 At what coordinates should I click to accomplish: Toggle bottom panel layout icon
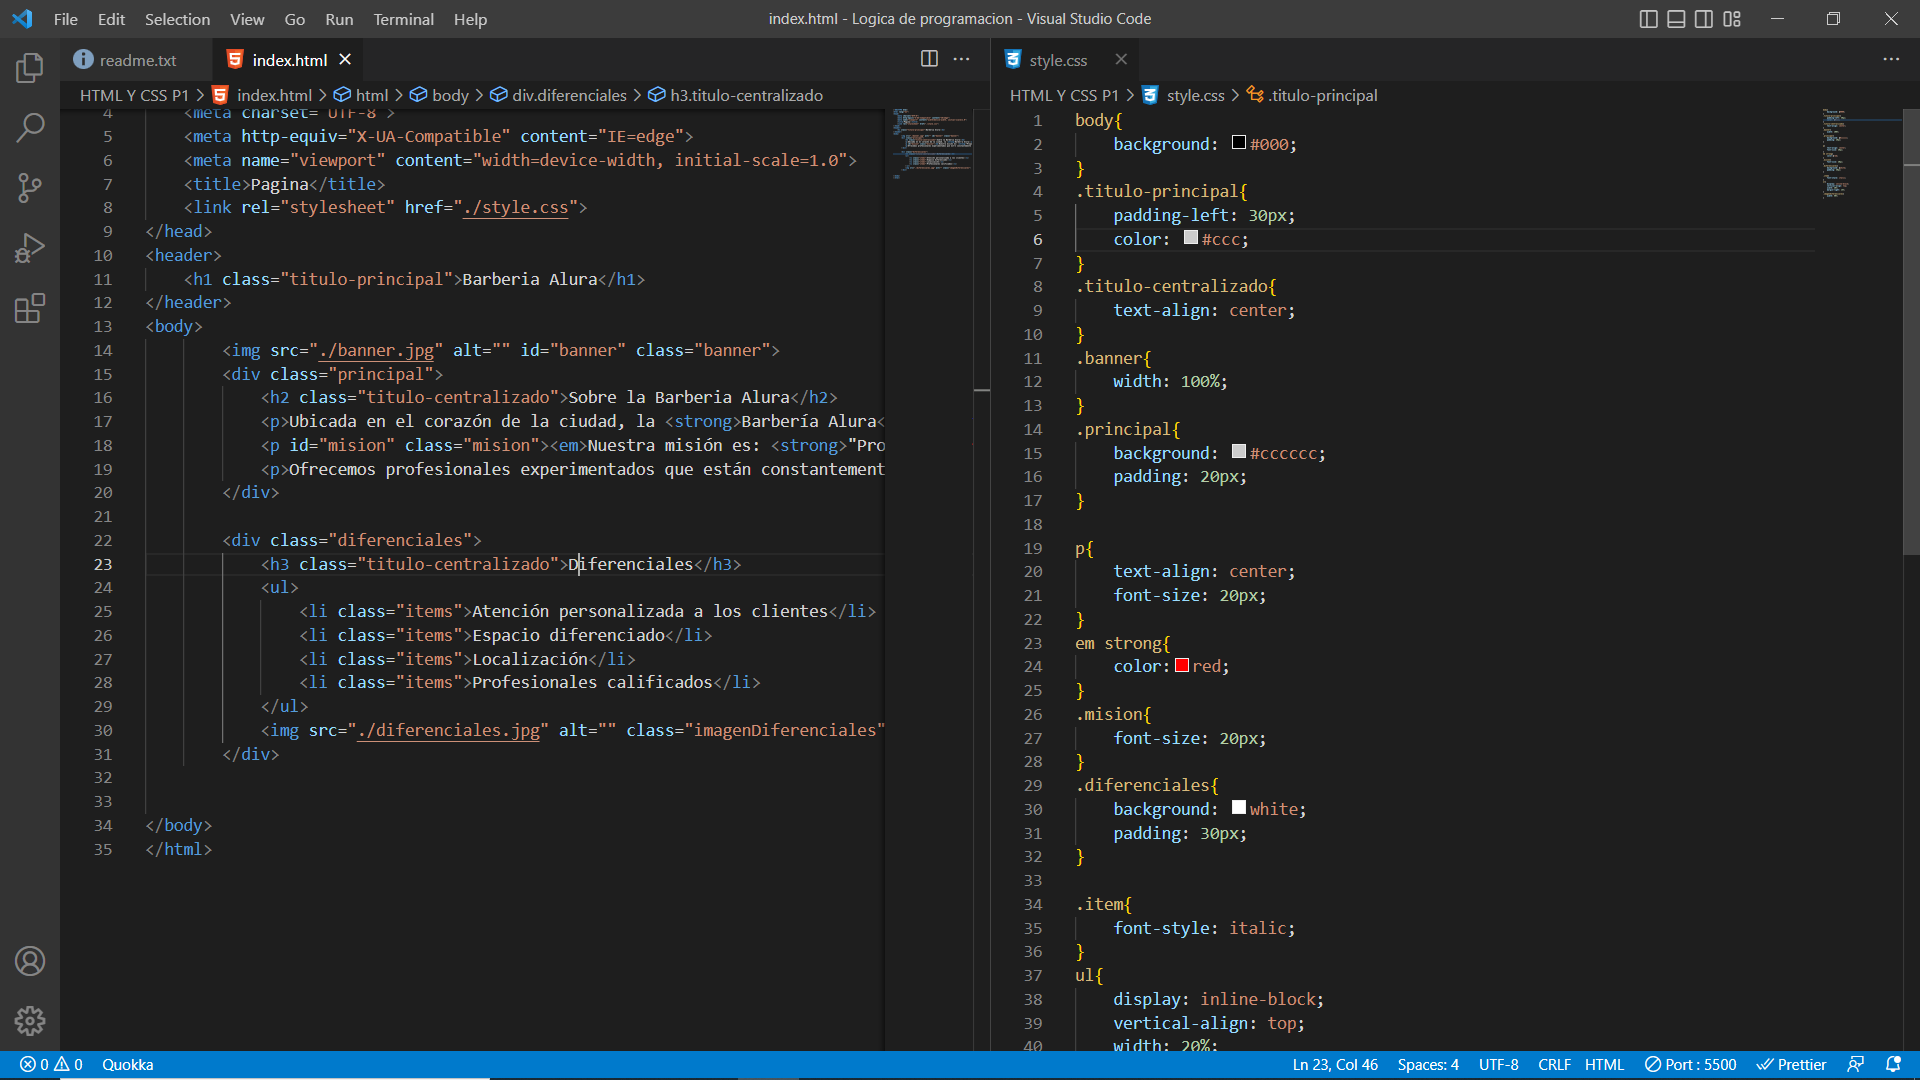pos(1677,19)
